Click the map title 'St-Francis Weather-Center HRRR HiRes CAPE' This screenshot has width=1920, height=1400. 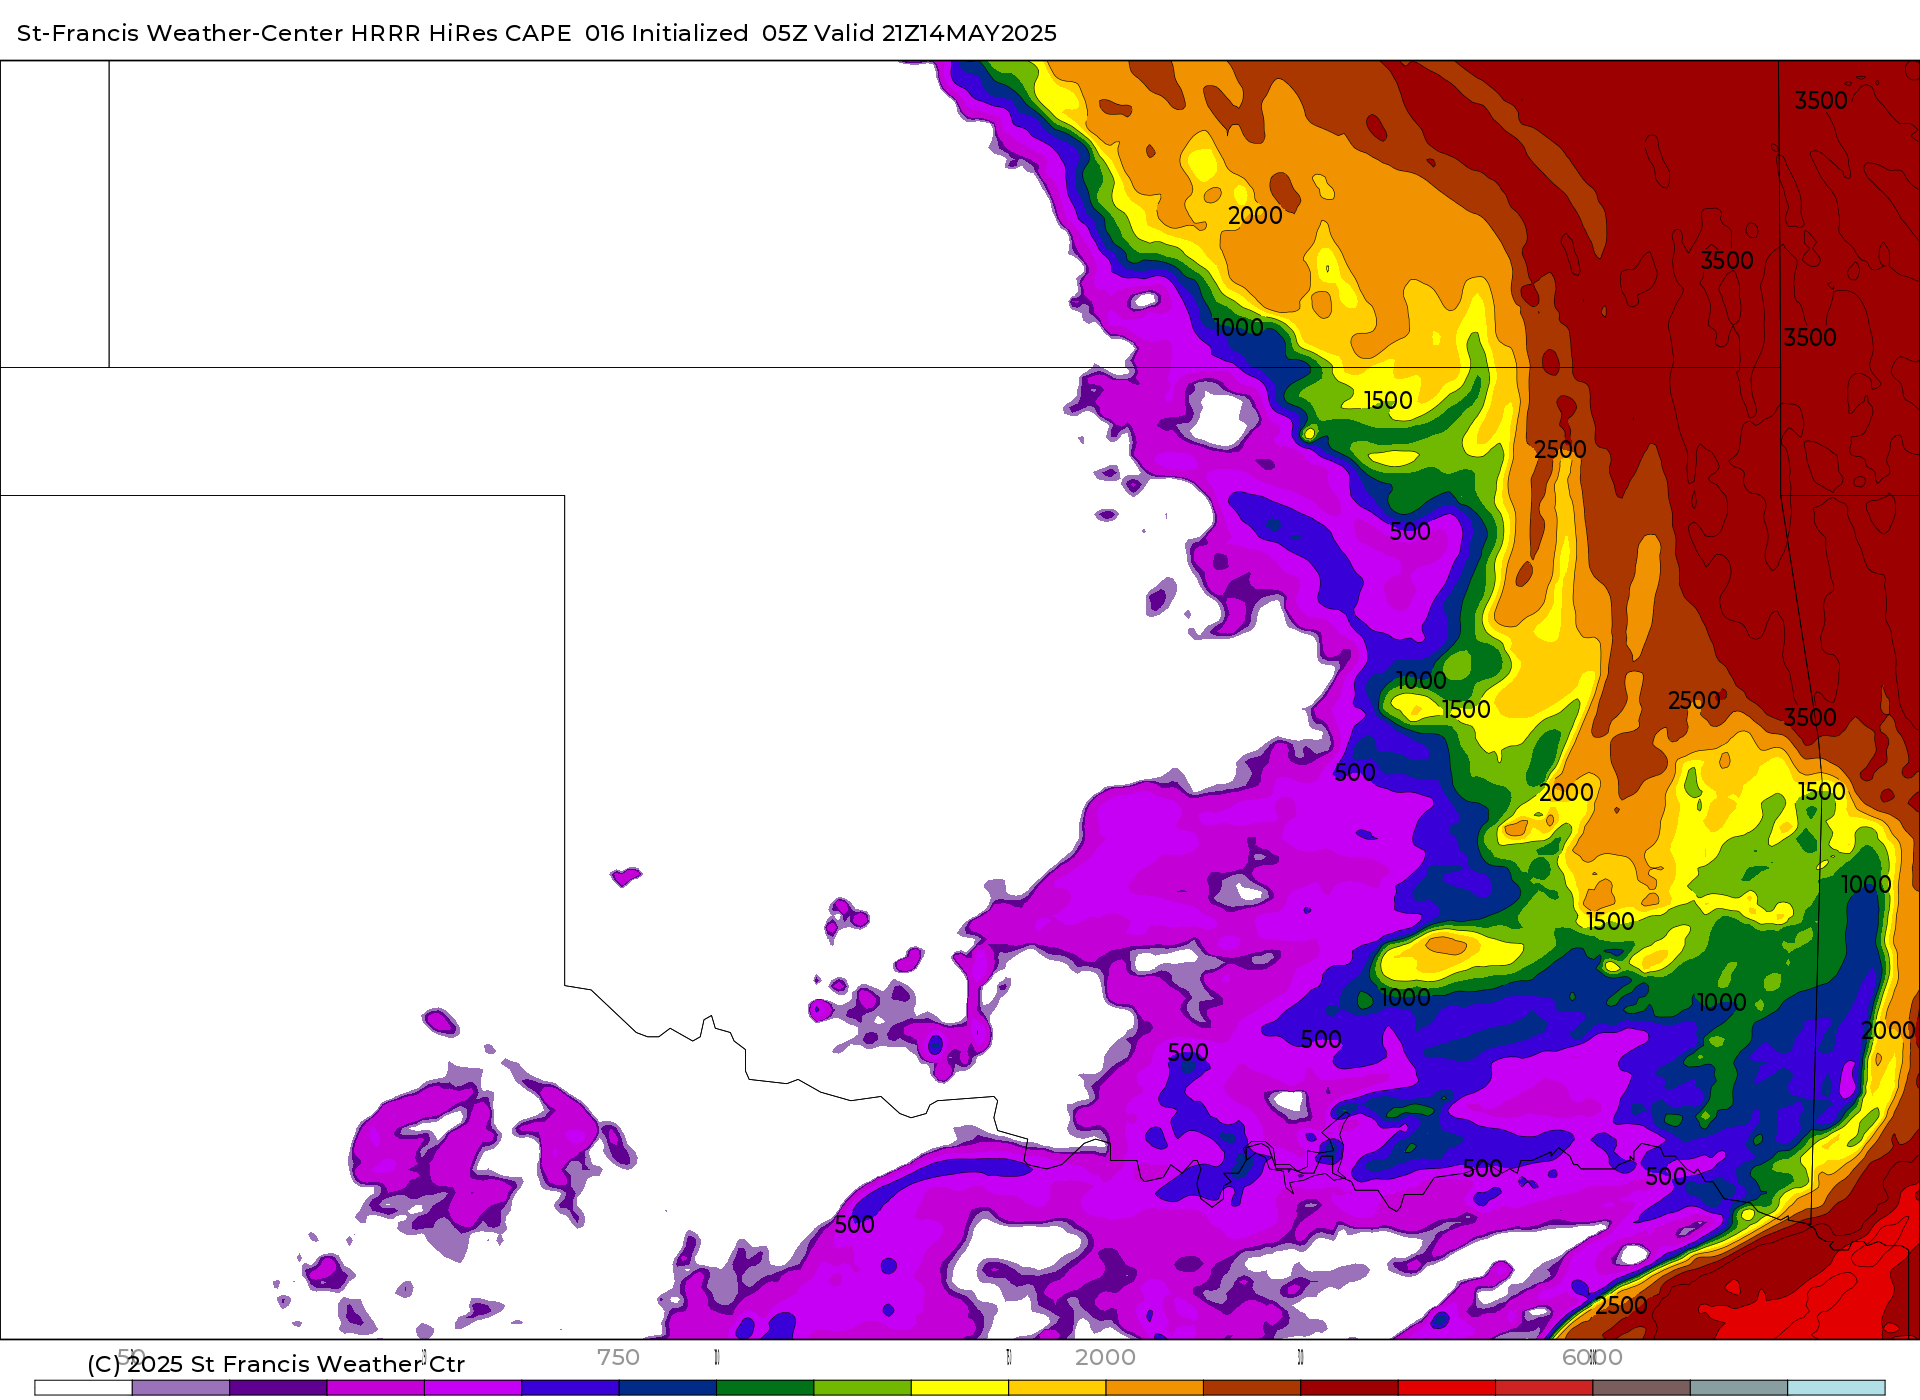tap(294, 33)
